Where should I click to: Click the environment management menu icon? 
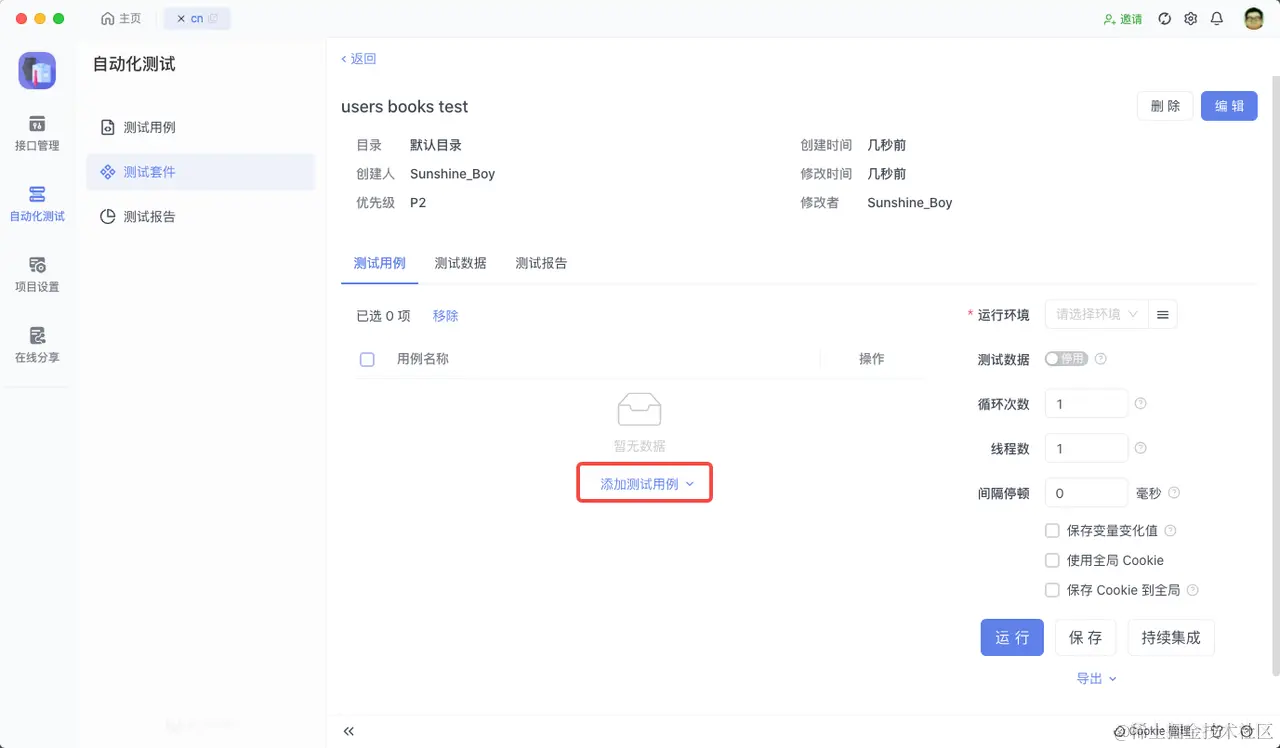(1162, 314)
